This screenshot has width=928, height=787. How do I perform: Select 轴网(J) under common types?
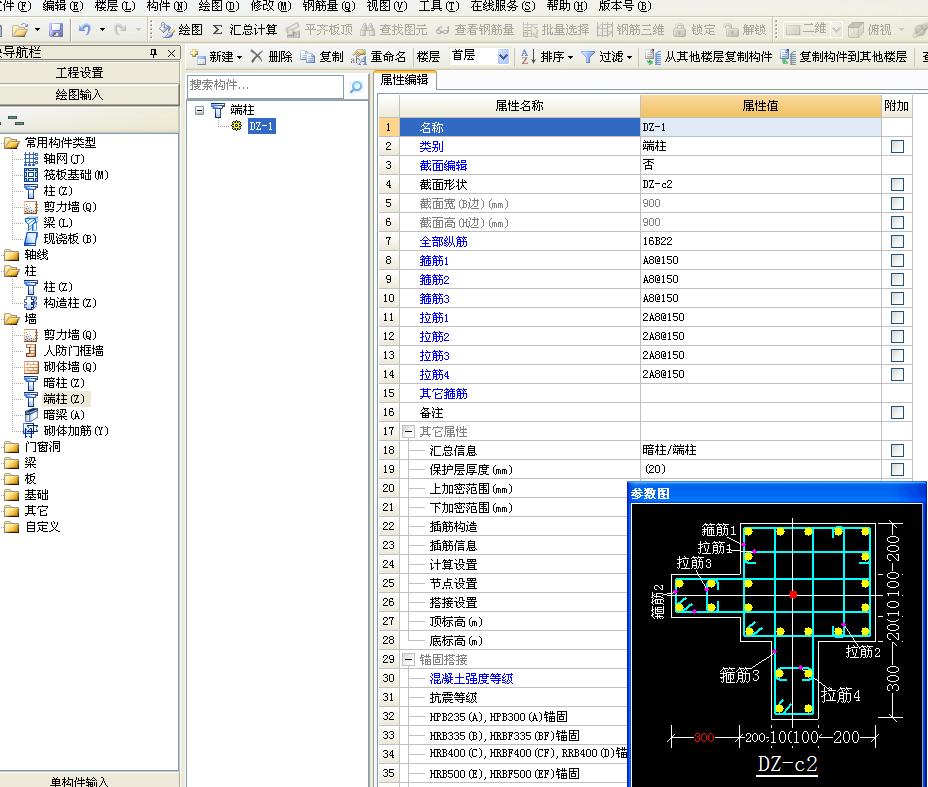tap(63, 159)
